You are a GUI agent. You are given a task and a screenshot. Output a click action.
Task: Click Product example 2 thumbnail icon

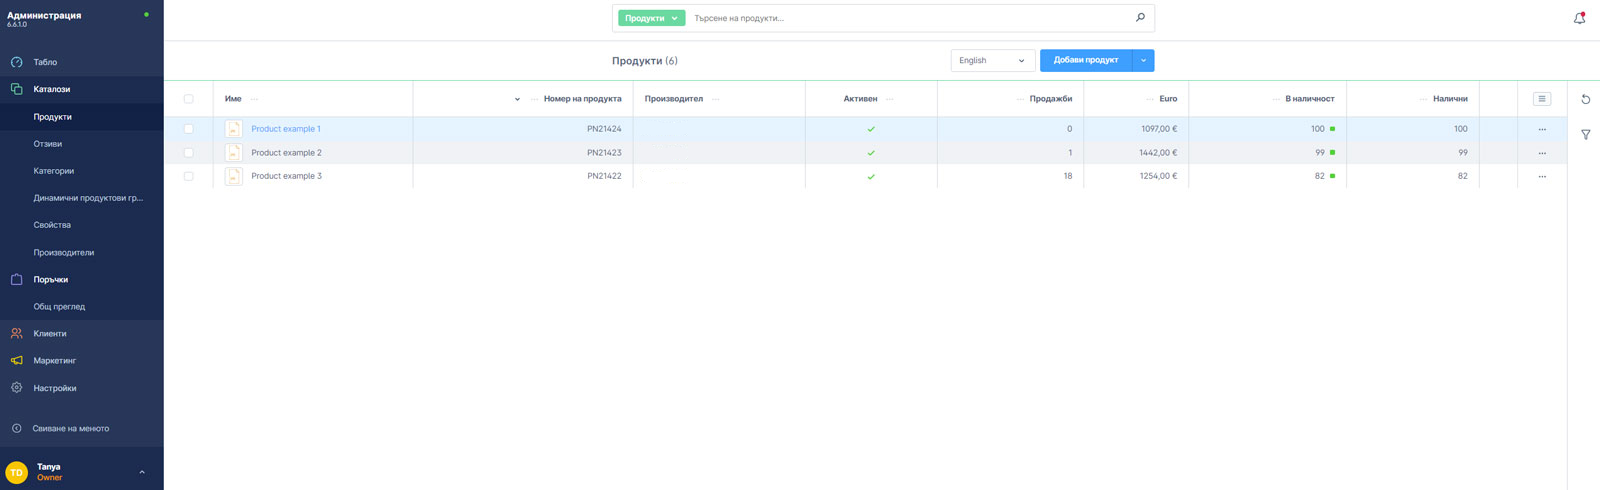[x=233, y=153]
